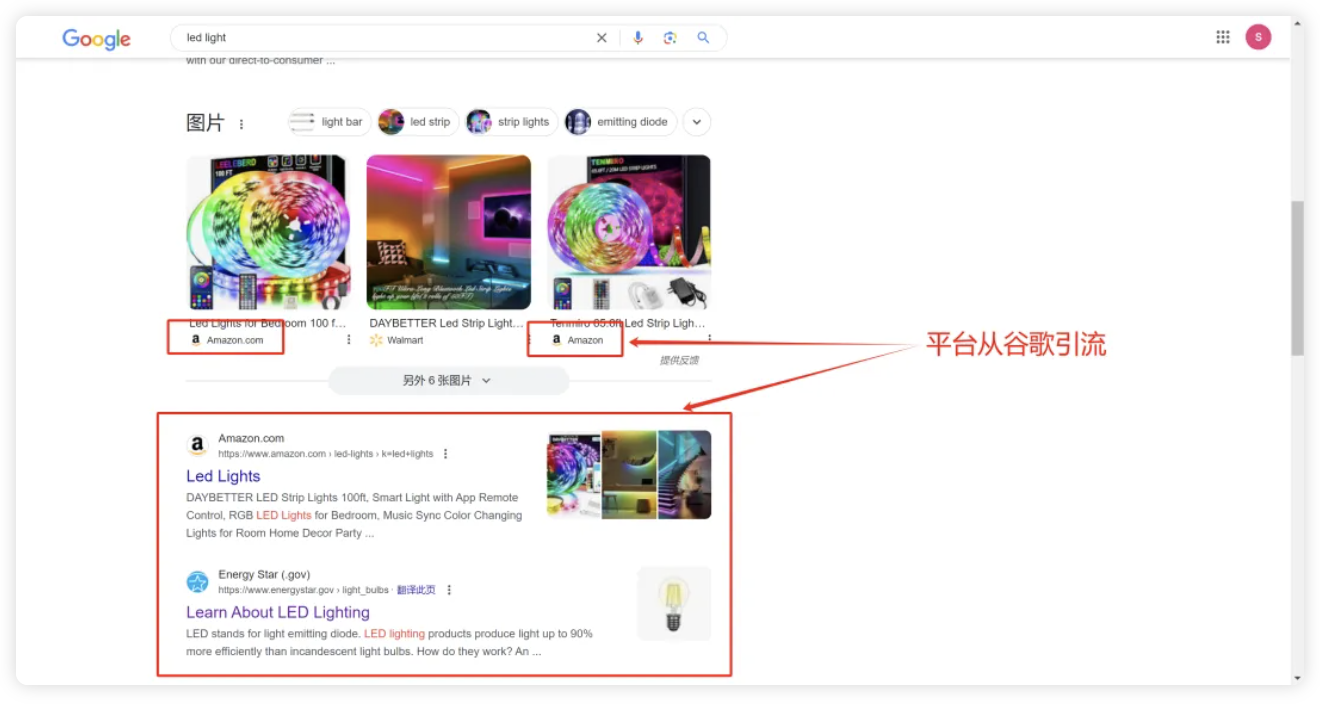Select the led strip image filter chip

point(418,122)
